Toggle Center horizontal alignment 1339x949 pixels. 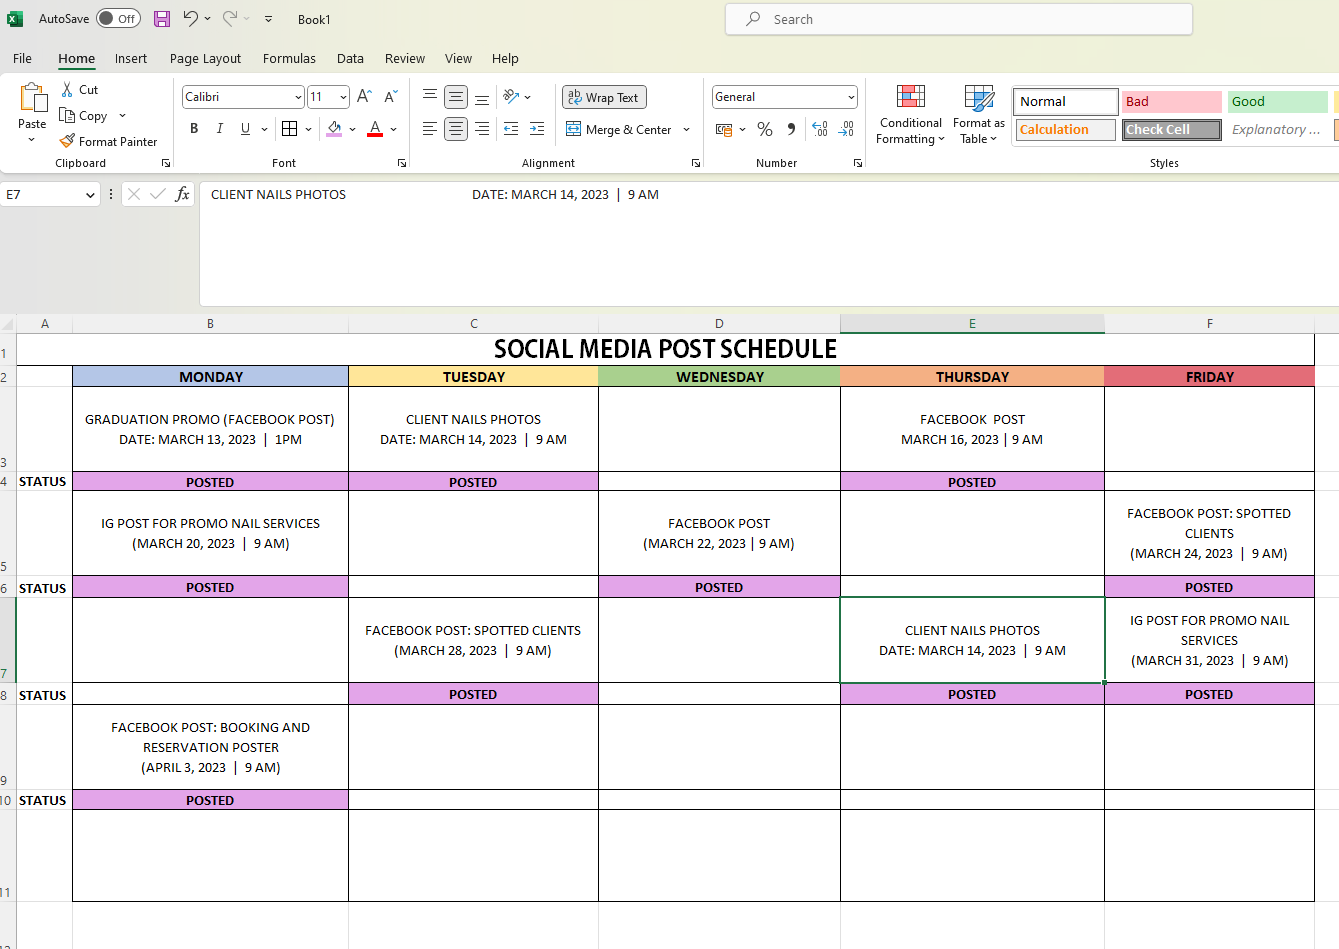[456, 129]
